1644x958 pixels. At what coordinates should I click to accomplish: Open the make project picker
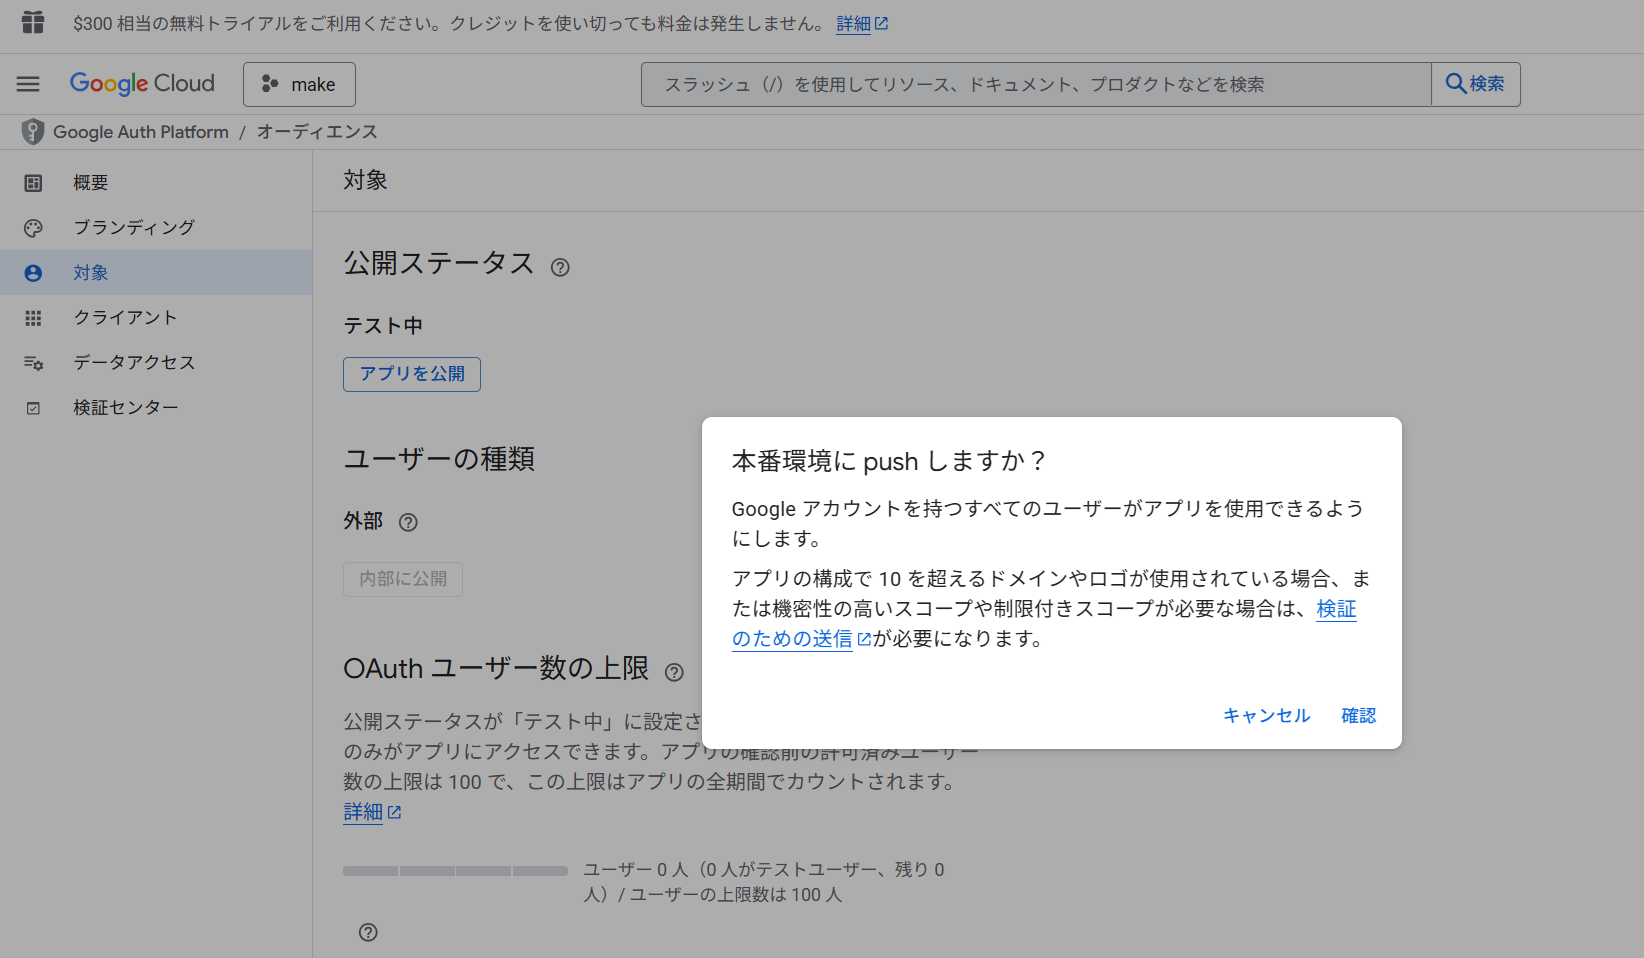coord(299,84)
